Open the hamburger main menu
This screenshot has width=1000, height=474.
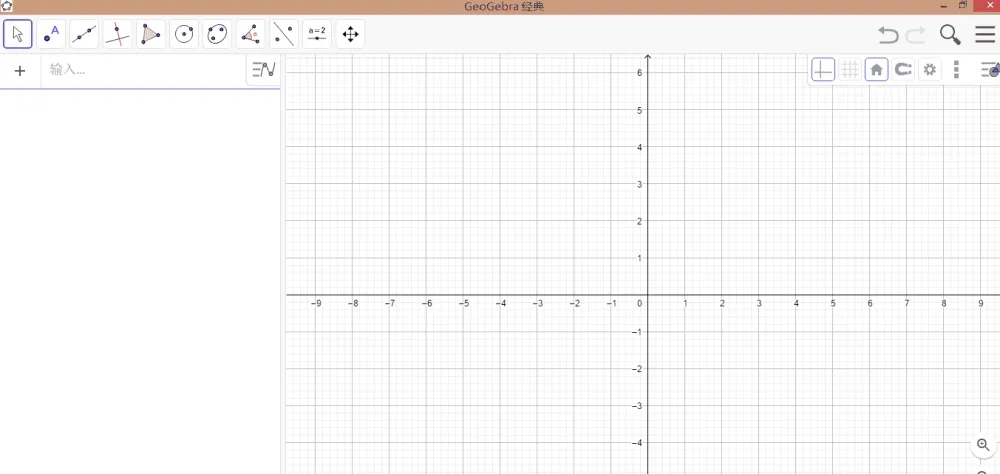tap(985, 34)
